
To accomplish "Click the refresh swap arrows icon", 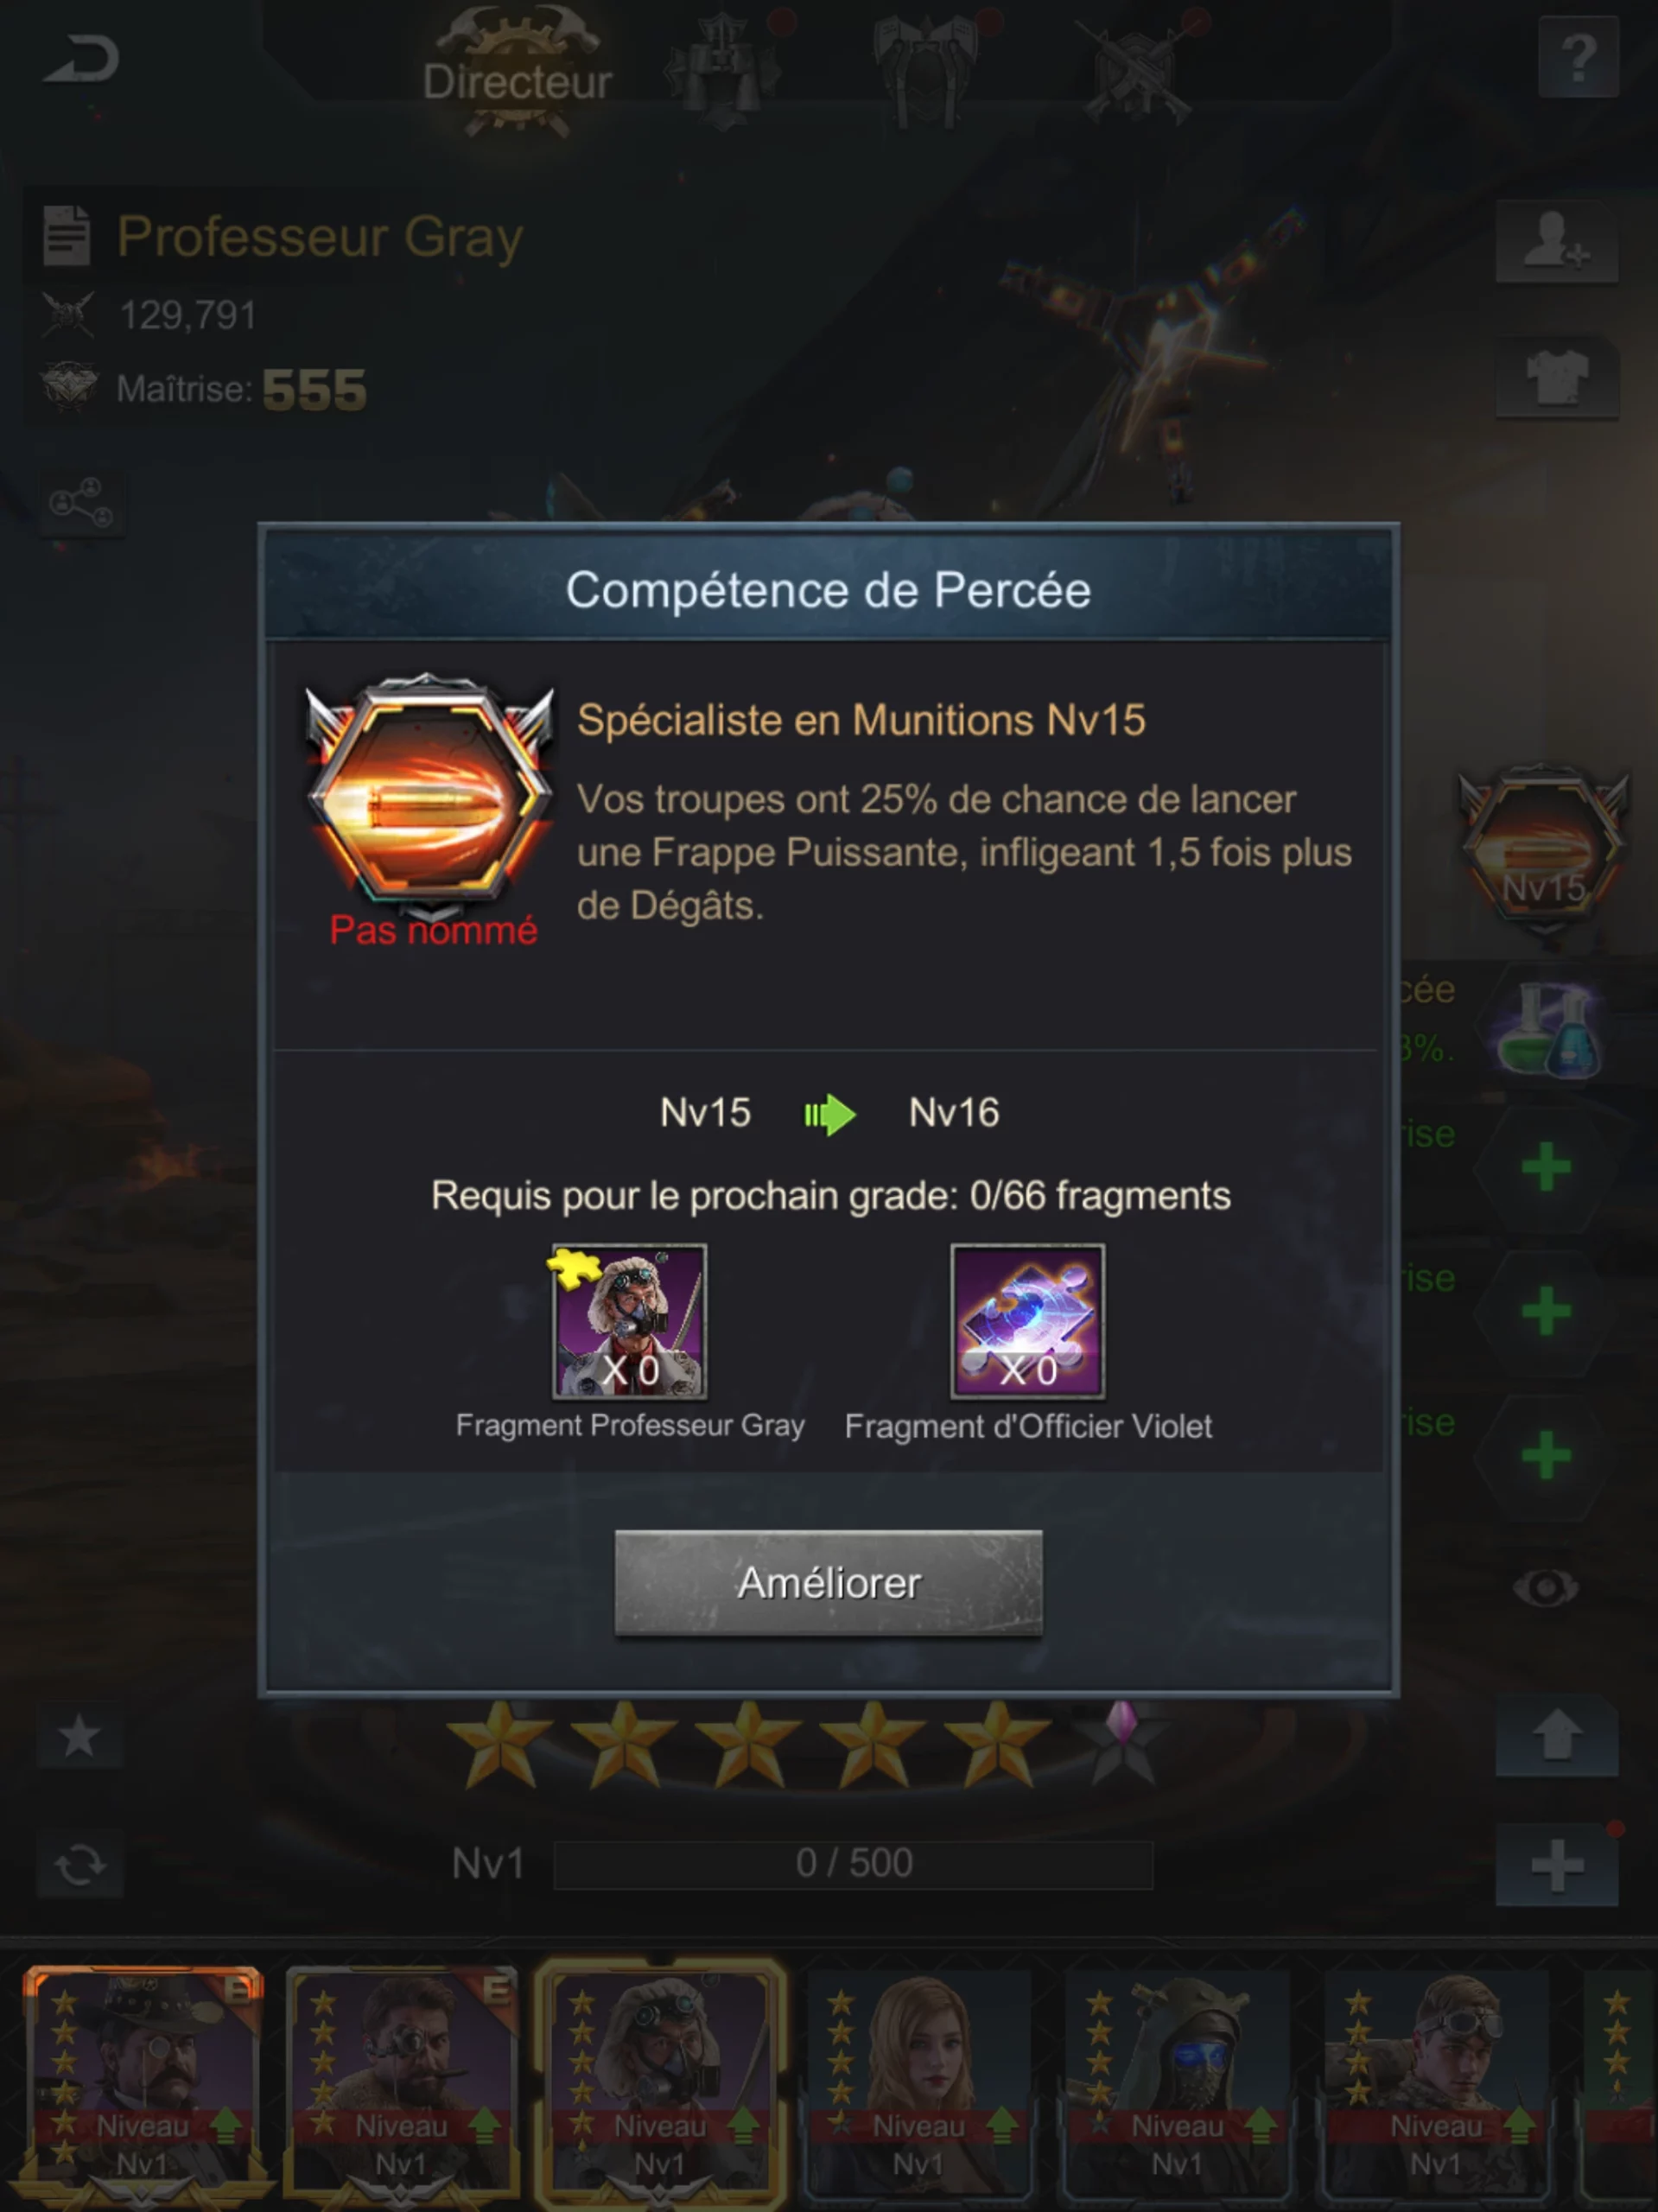I will [80, 1864].
